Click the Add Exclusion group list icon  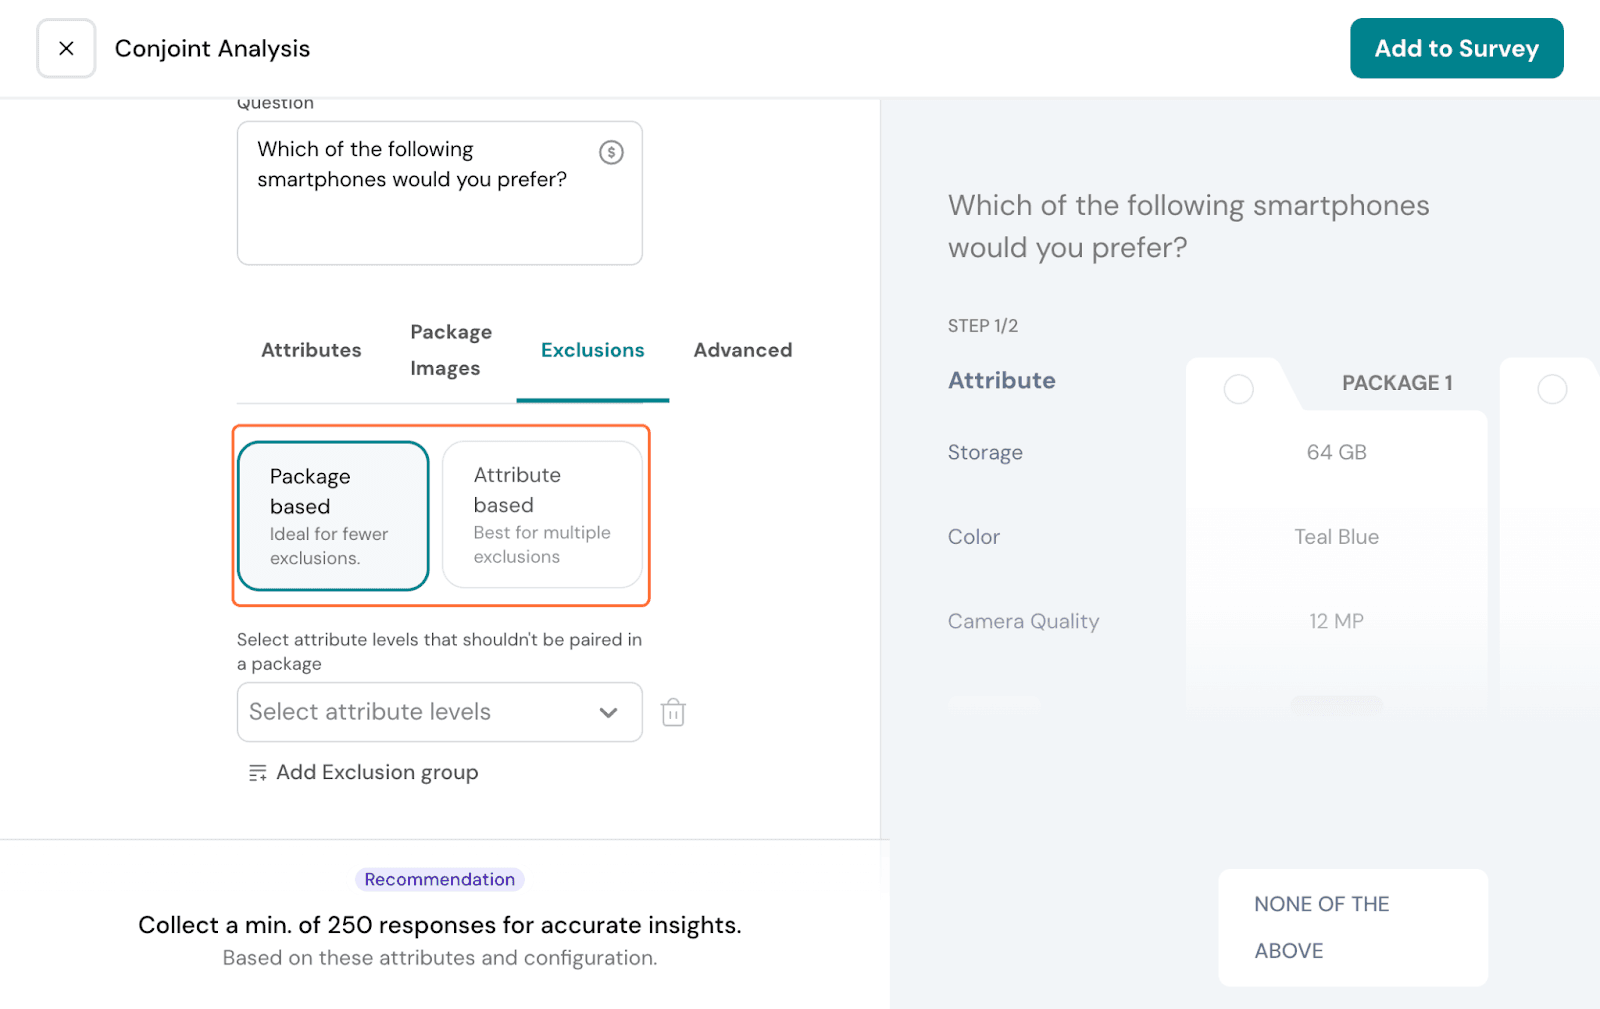pyautogui.click(x=257, y=773)
